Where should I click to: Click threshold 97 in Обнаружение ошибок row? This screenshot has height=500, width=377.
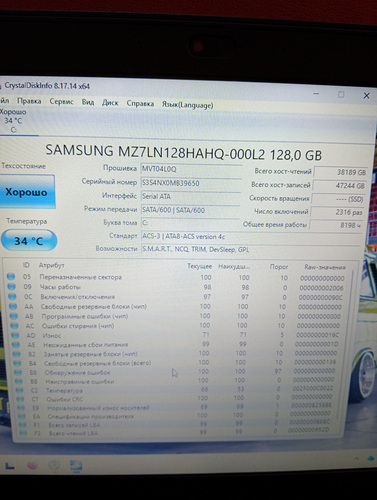click(278, 371)
